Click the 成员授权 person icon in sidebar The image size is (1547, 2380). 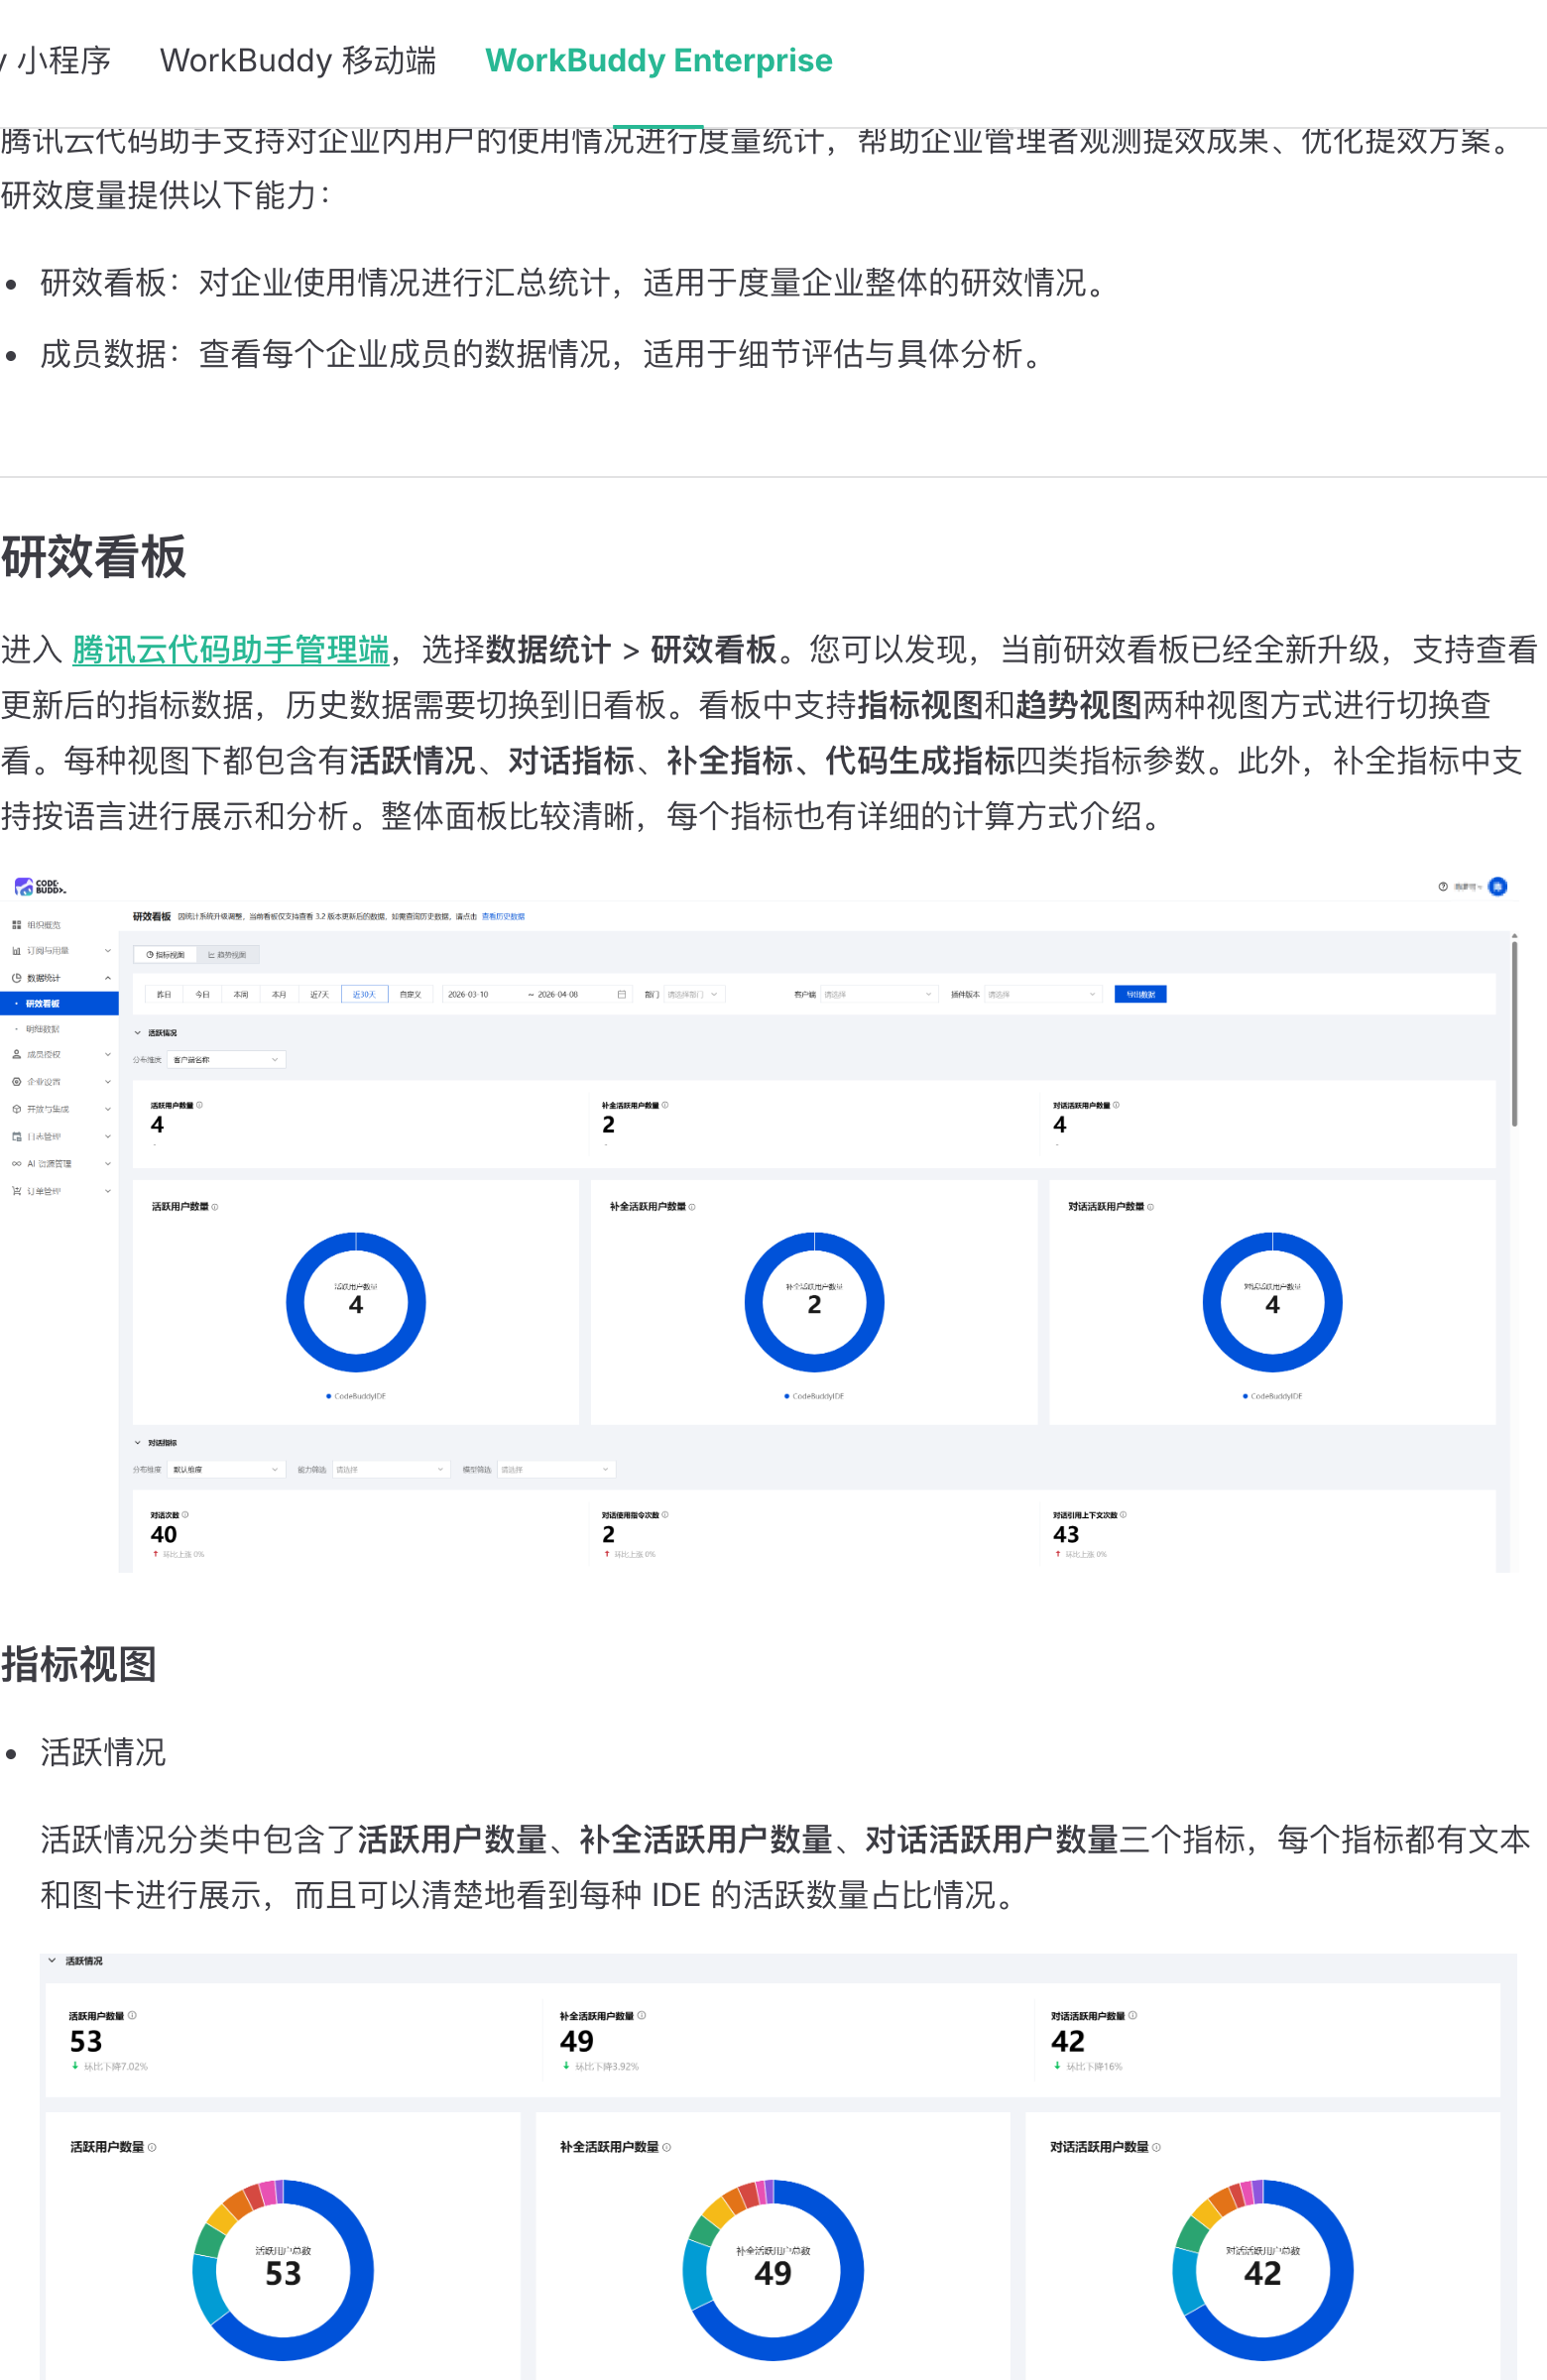tap(17, 1054)
